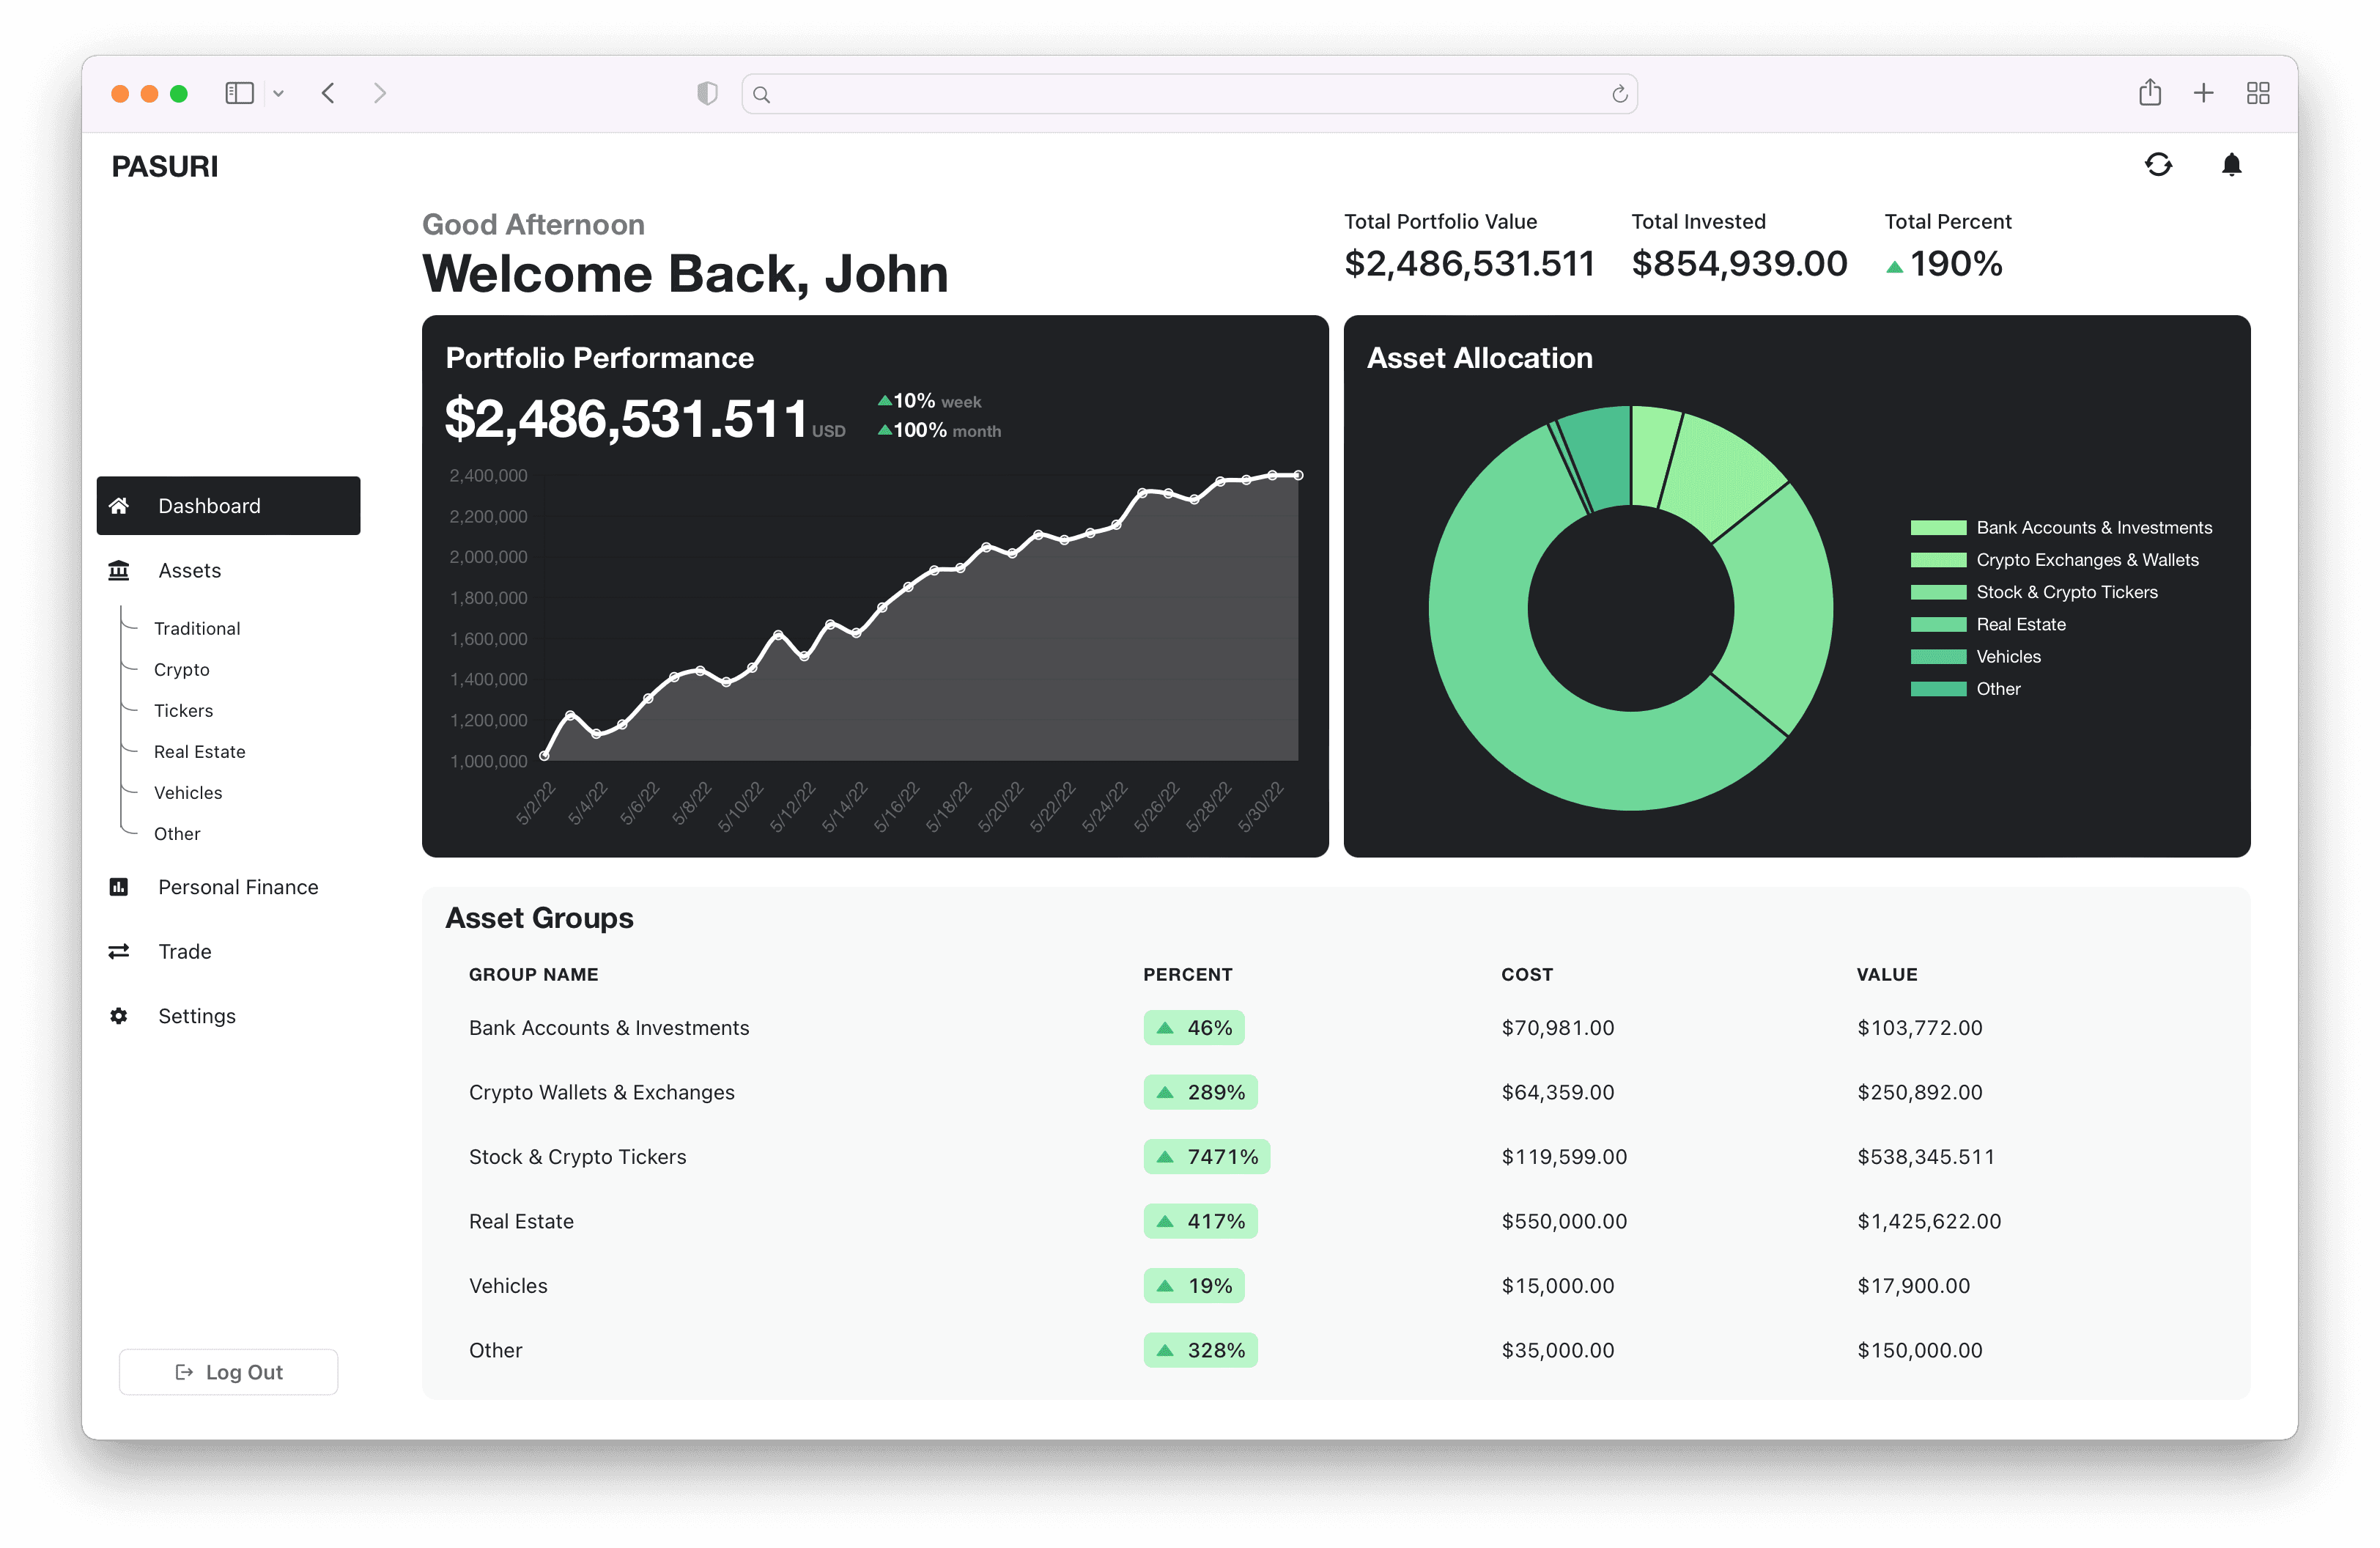Click the browser share icon
This screenshot has height=1548, width=2380.
[2150, 93]
